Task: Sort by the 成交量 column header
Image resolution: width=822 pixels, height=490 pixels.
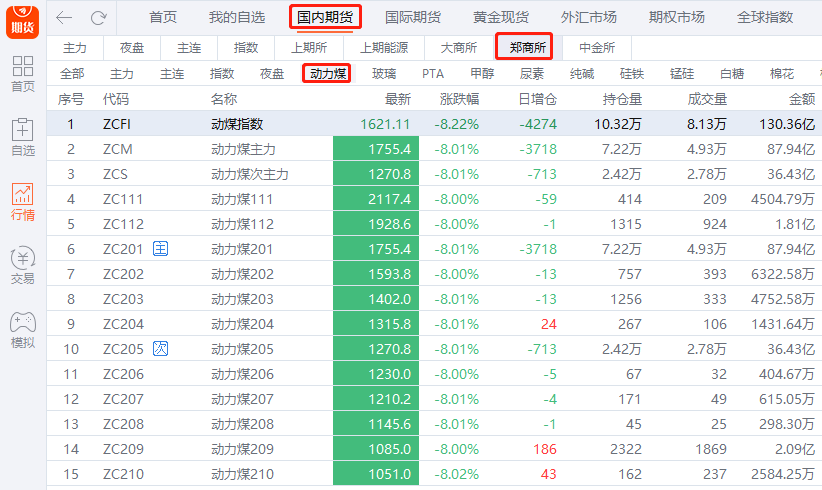Action: 707,99
